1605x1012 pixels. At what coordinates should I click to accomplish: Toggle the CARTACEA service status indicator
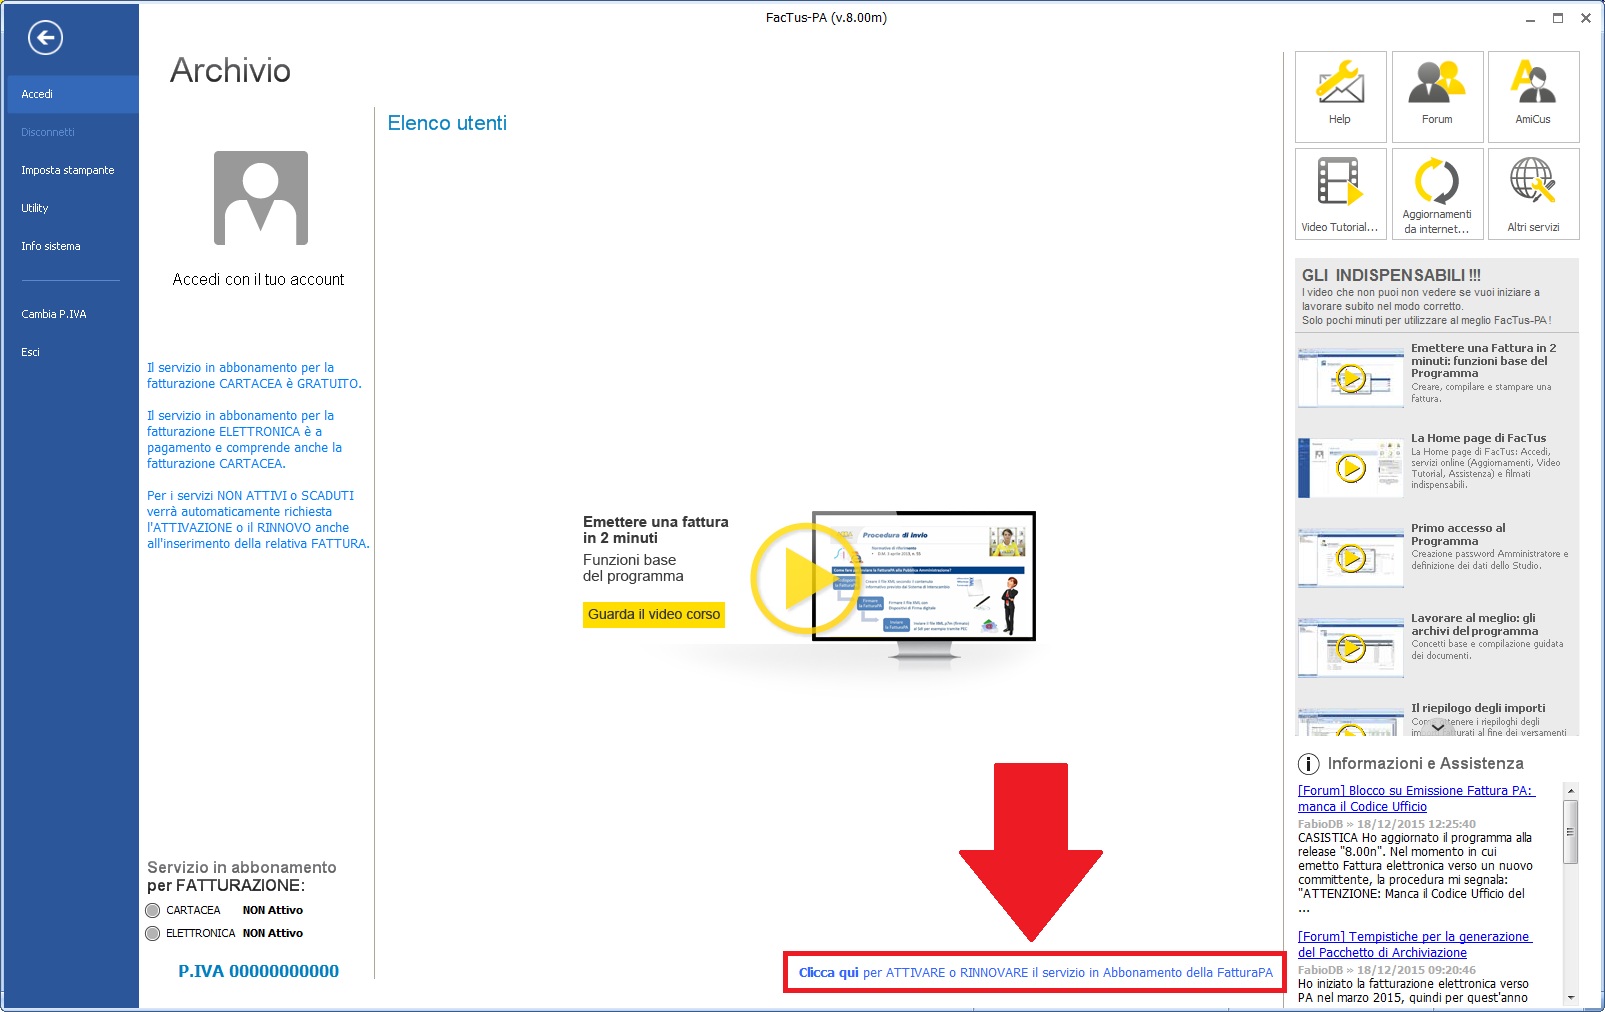click(153, 911)
